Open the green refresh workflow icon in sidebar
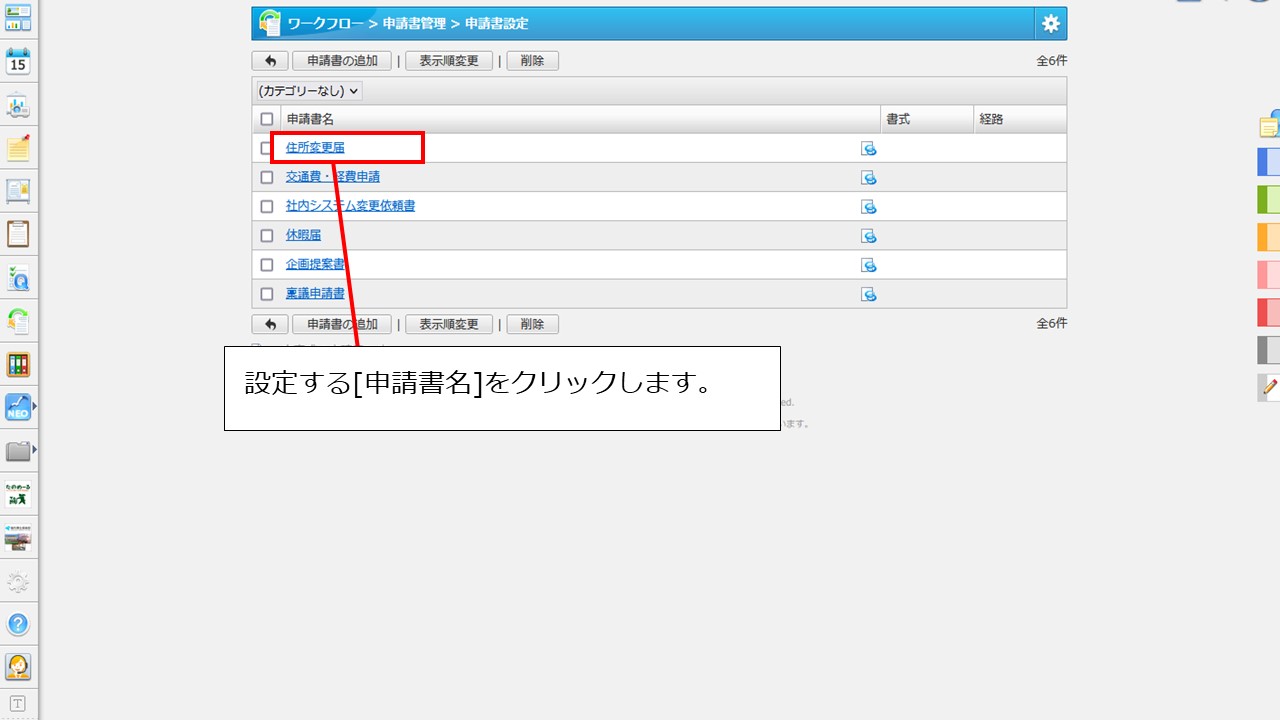The width and height of the screenshot is (1280, 720). click(18, 321)
